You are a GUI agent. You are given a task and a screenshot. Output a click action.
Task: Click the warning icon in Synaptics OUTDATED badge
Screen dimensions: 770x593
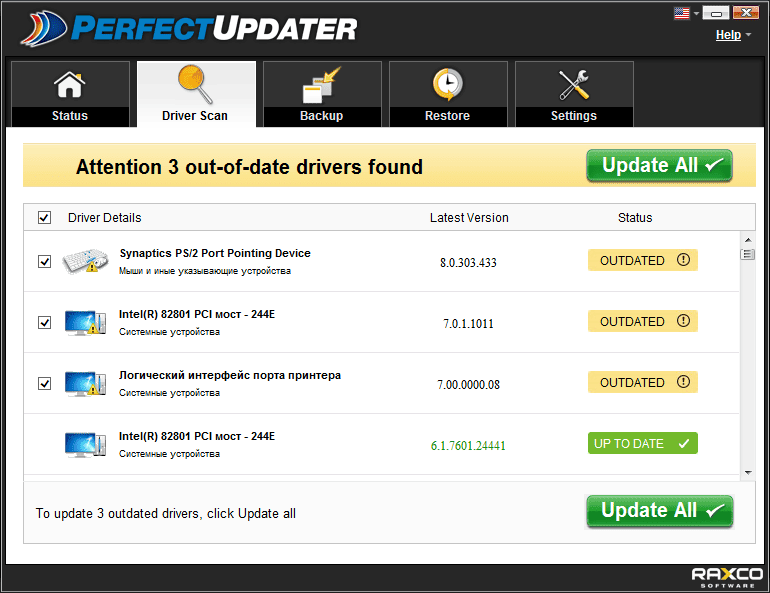pyautogui.click(x=683, y=260)
